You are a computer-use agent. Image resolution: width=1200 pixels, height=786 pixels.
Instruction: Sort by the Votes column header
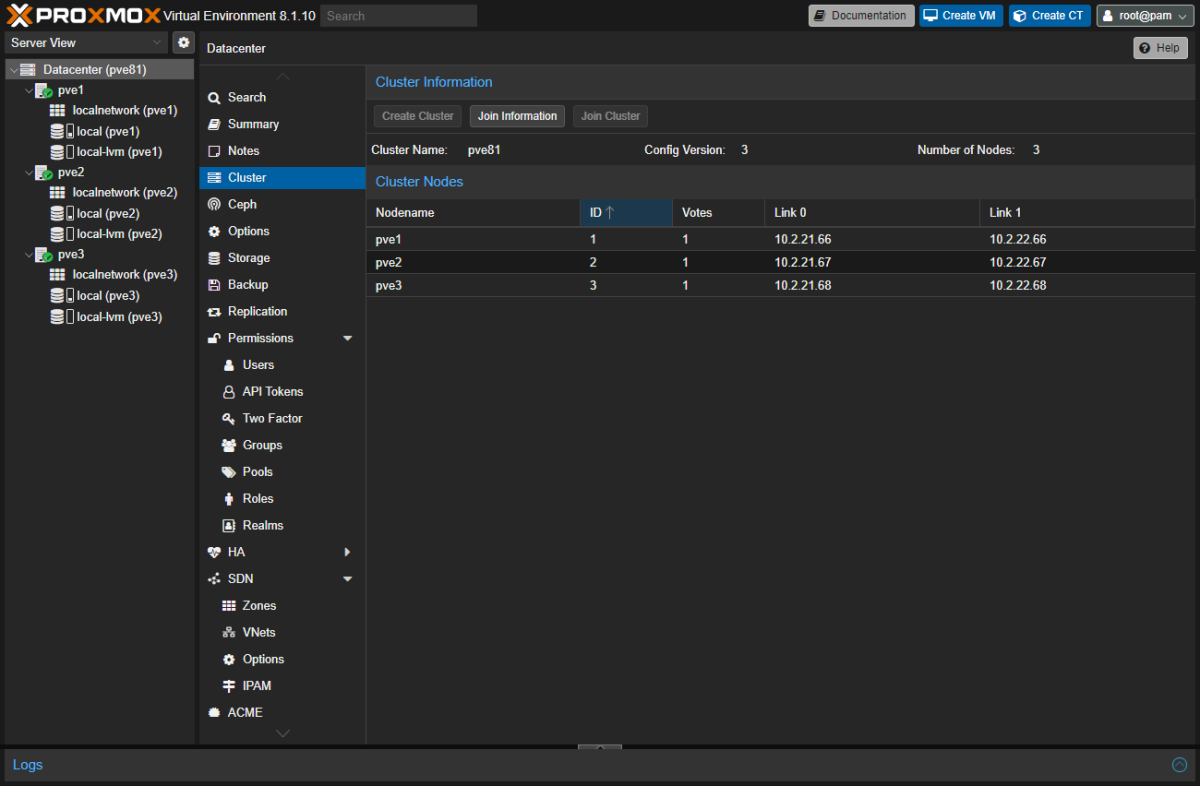(x=718, y=213)
